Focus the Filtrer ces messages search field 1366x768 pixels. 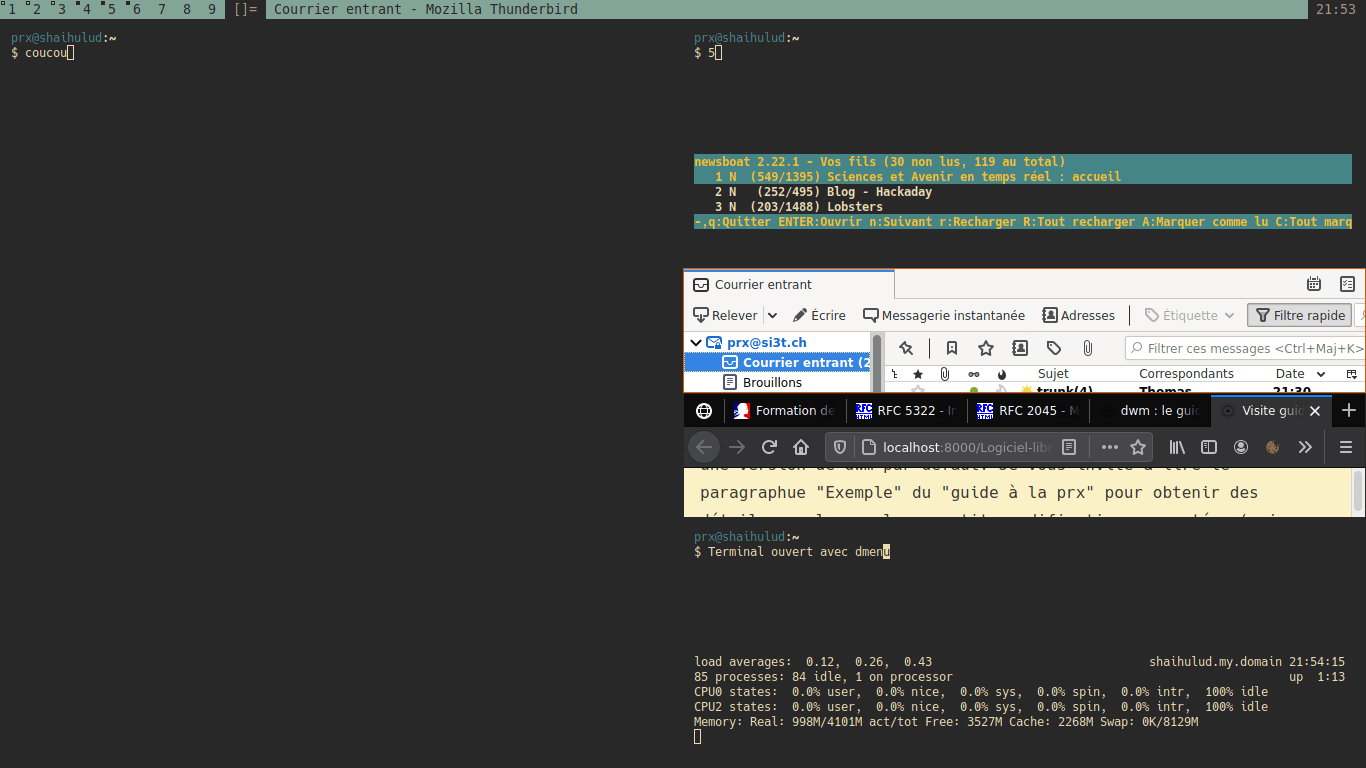point(1245,348)
